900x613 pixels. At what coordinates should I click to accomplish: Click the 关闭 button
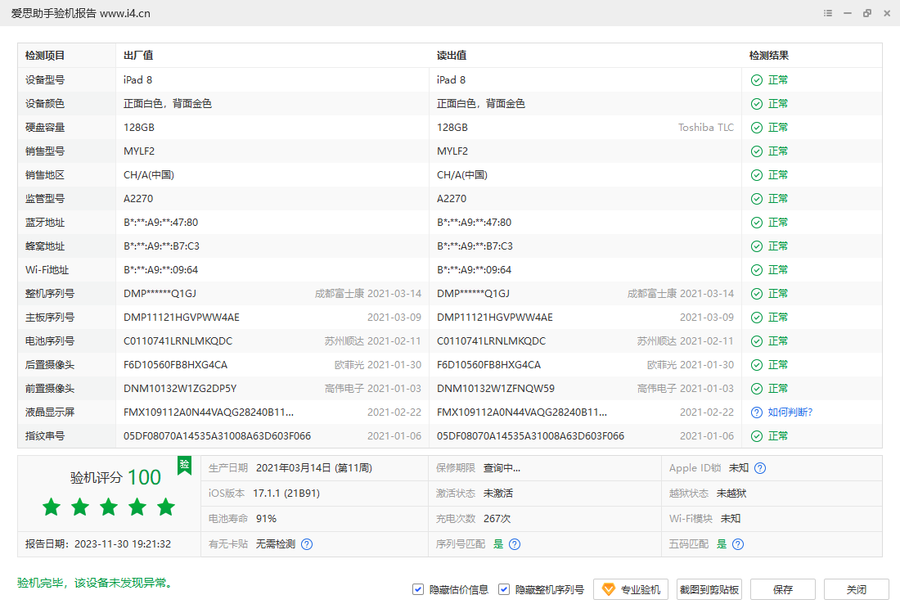click(855, 590)
